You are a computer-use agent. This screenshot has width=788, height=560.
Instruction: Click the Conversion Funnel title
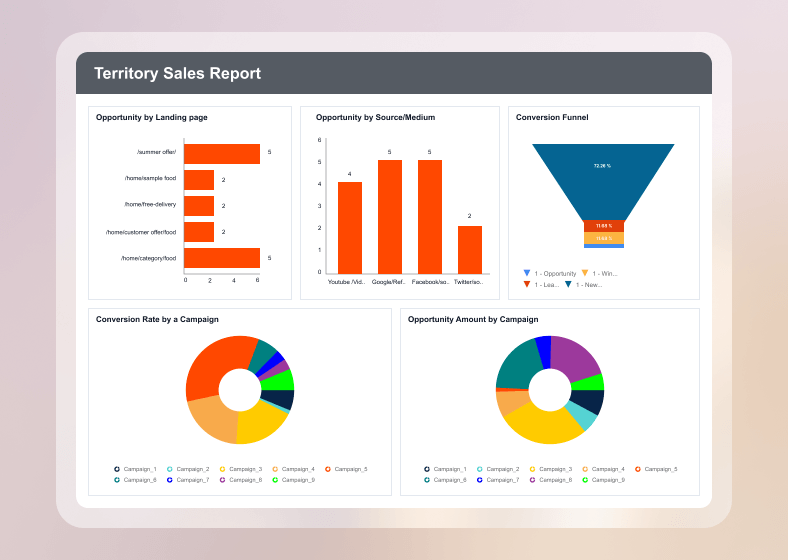[552, 117]
